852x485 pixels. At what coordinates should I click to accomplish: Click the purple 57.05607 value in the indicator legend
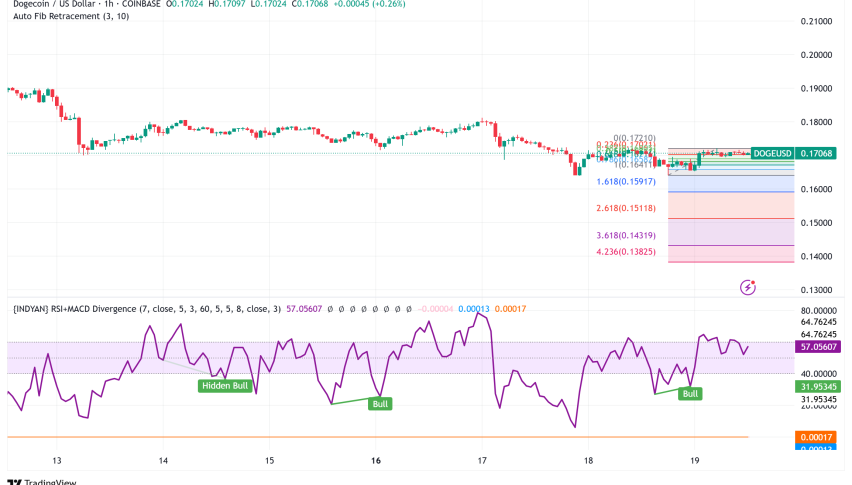pyautogui.click(x=304, y=308)
